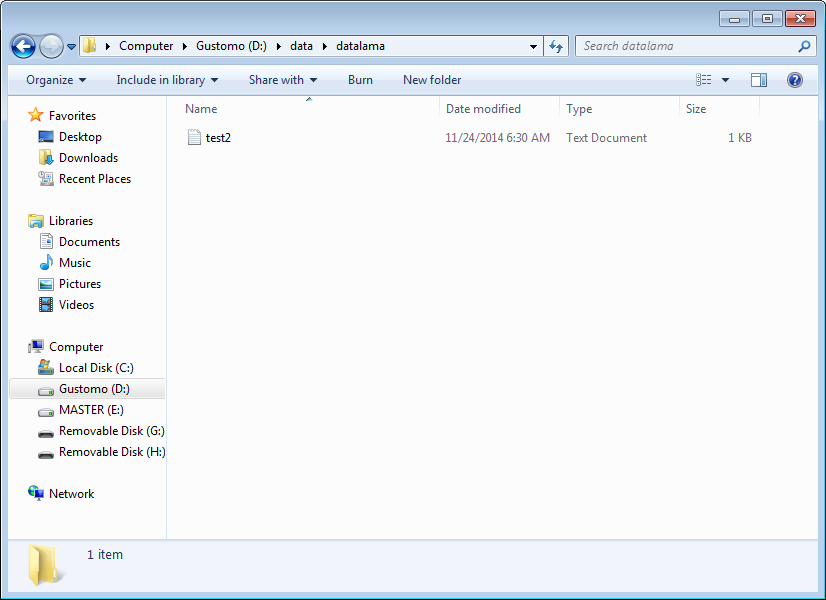826x600 pixels.
Task: Refresh the folder with the refresh icon
Action: pyautogui.click(x=556, y=46)
